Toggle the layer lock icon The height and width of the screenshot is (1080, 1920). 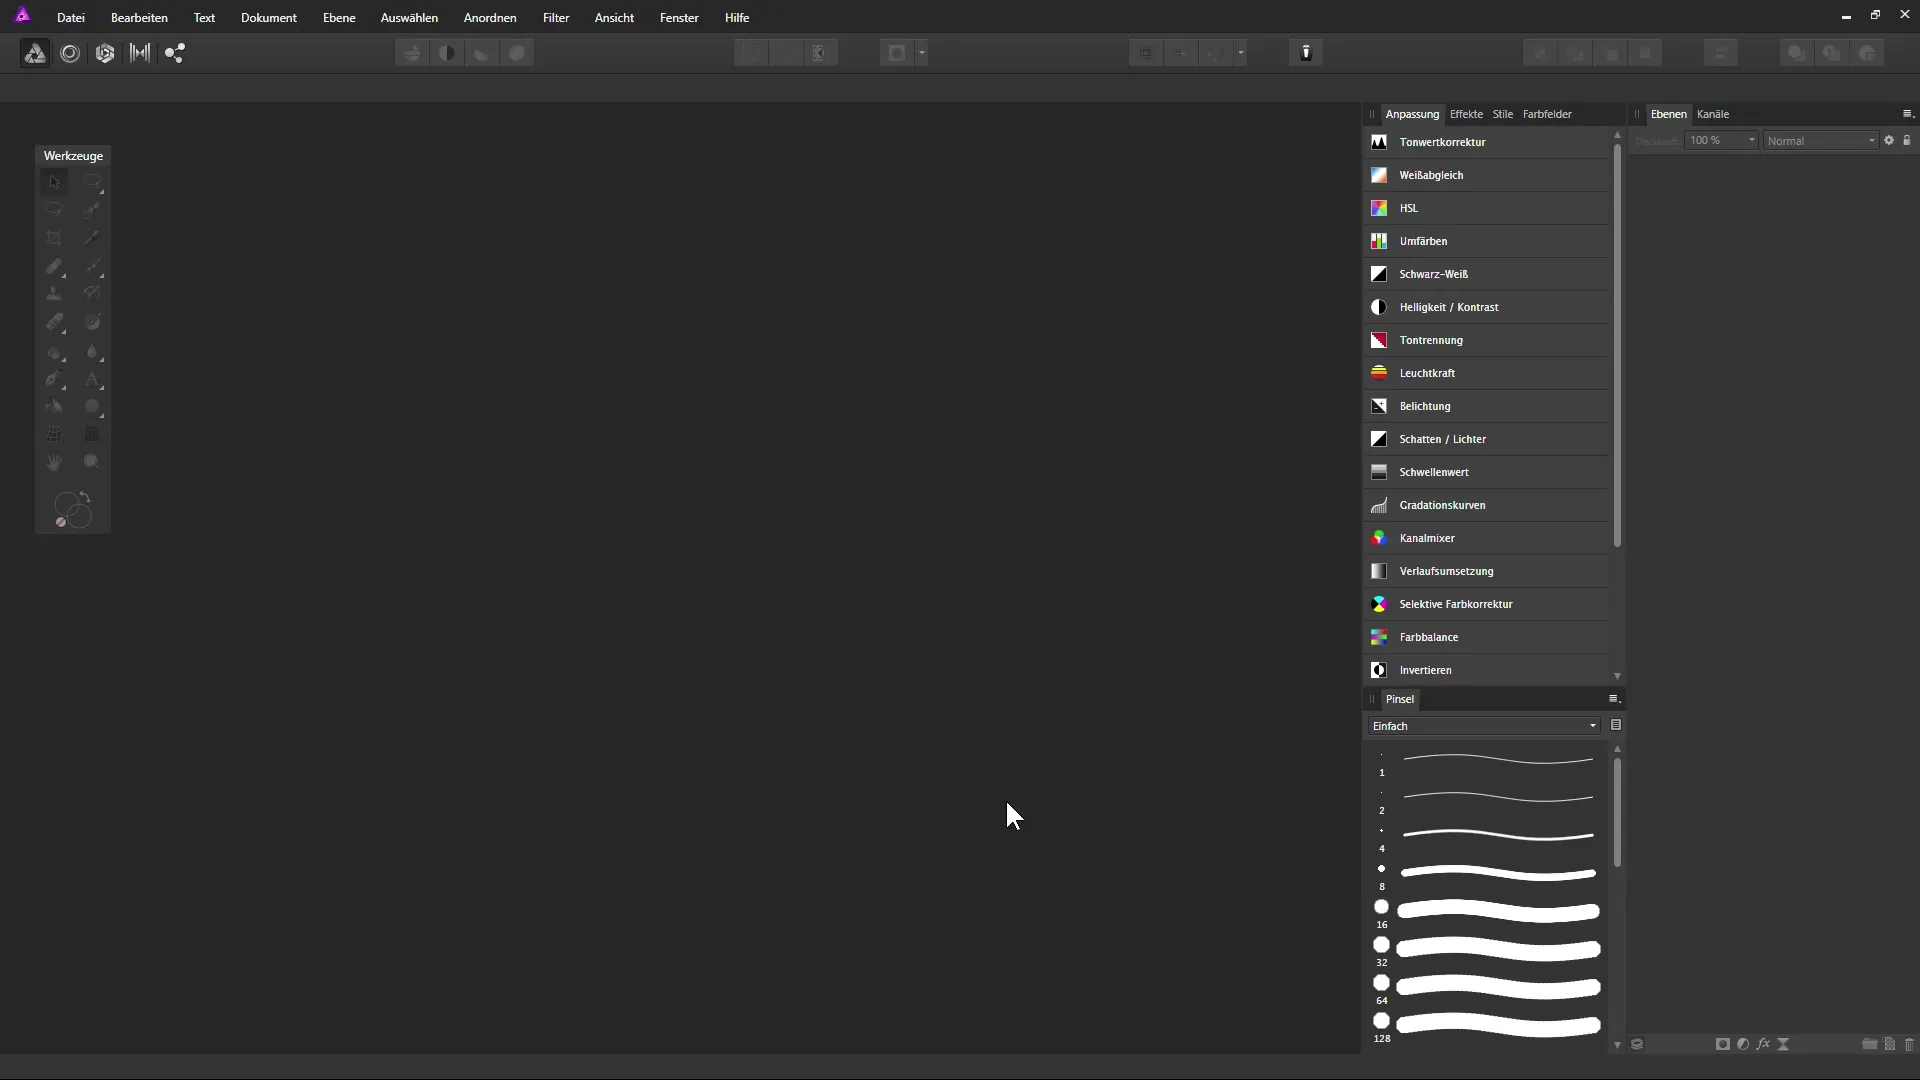1907,140
